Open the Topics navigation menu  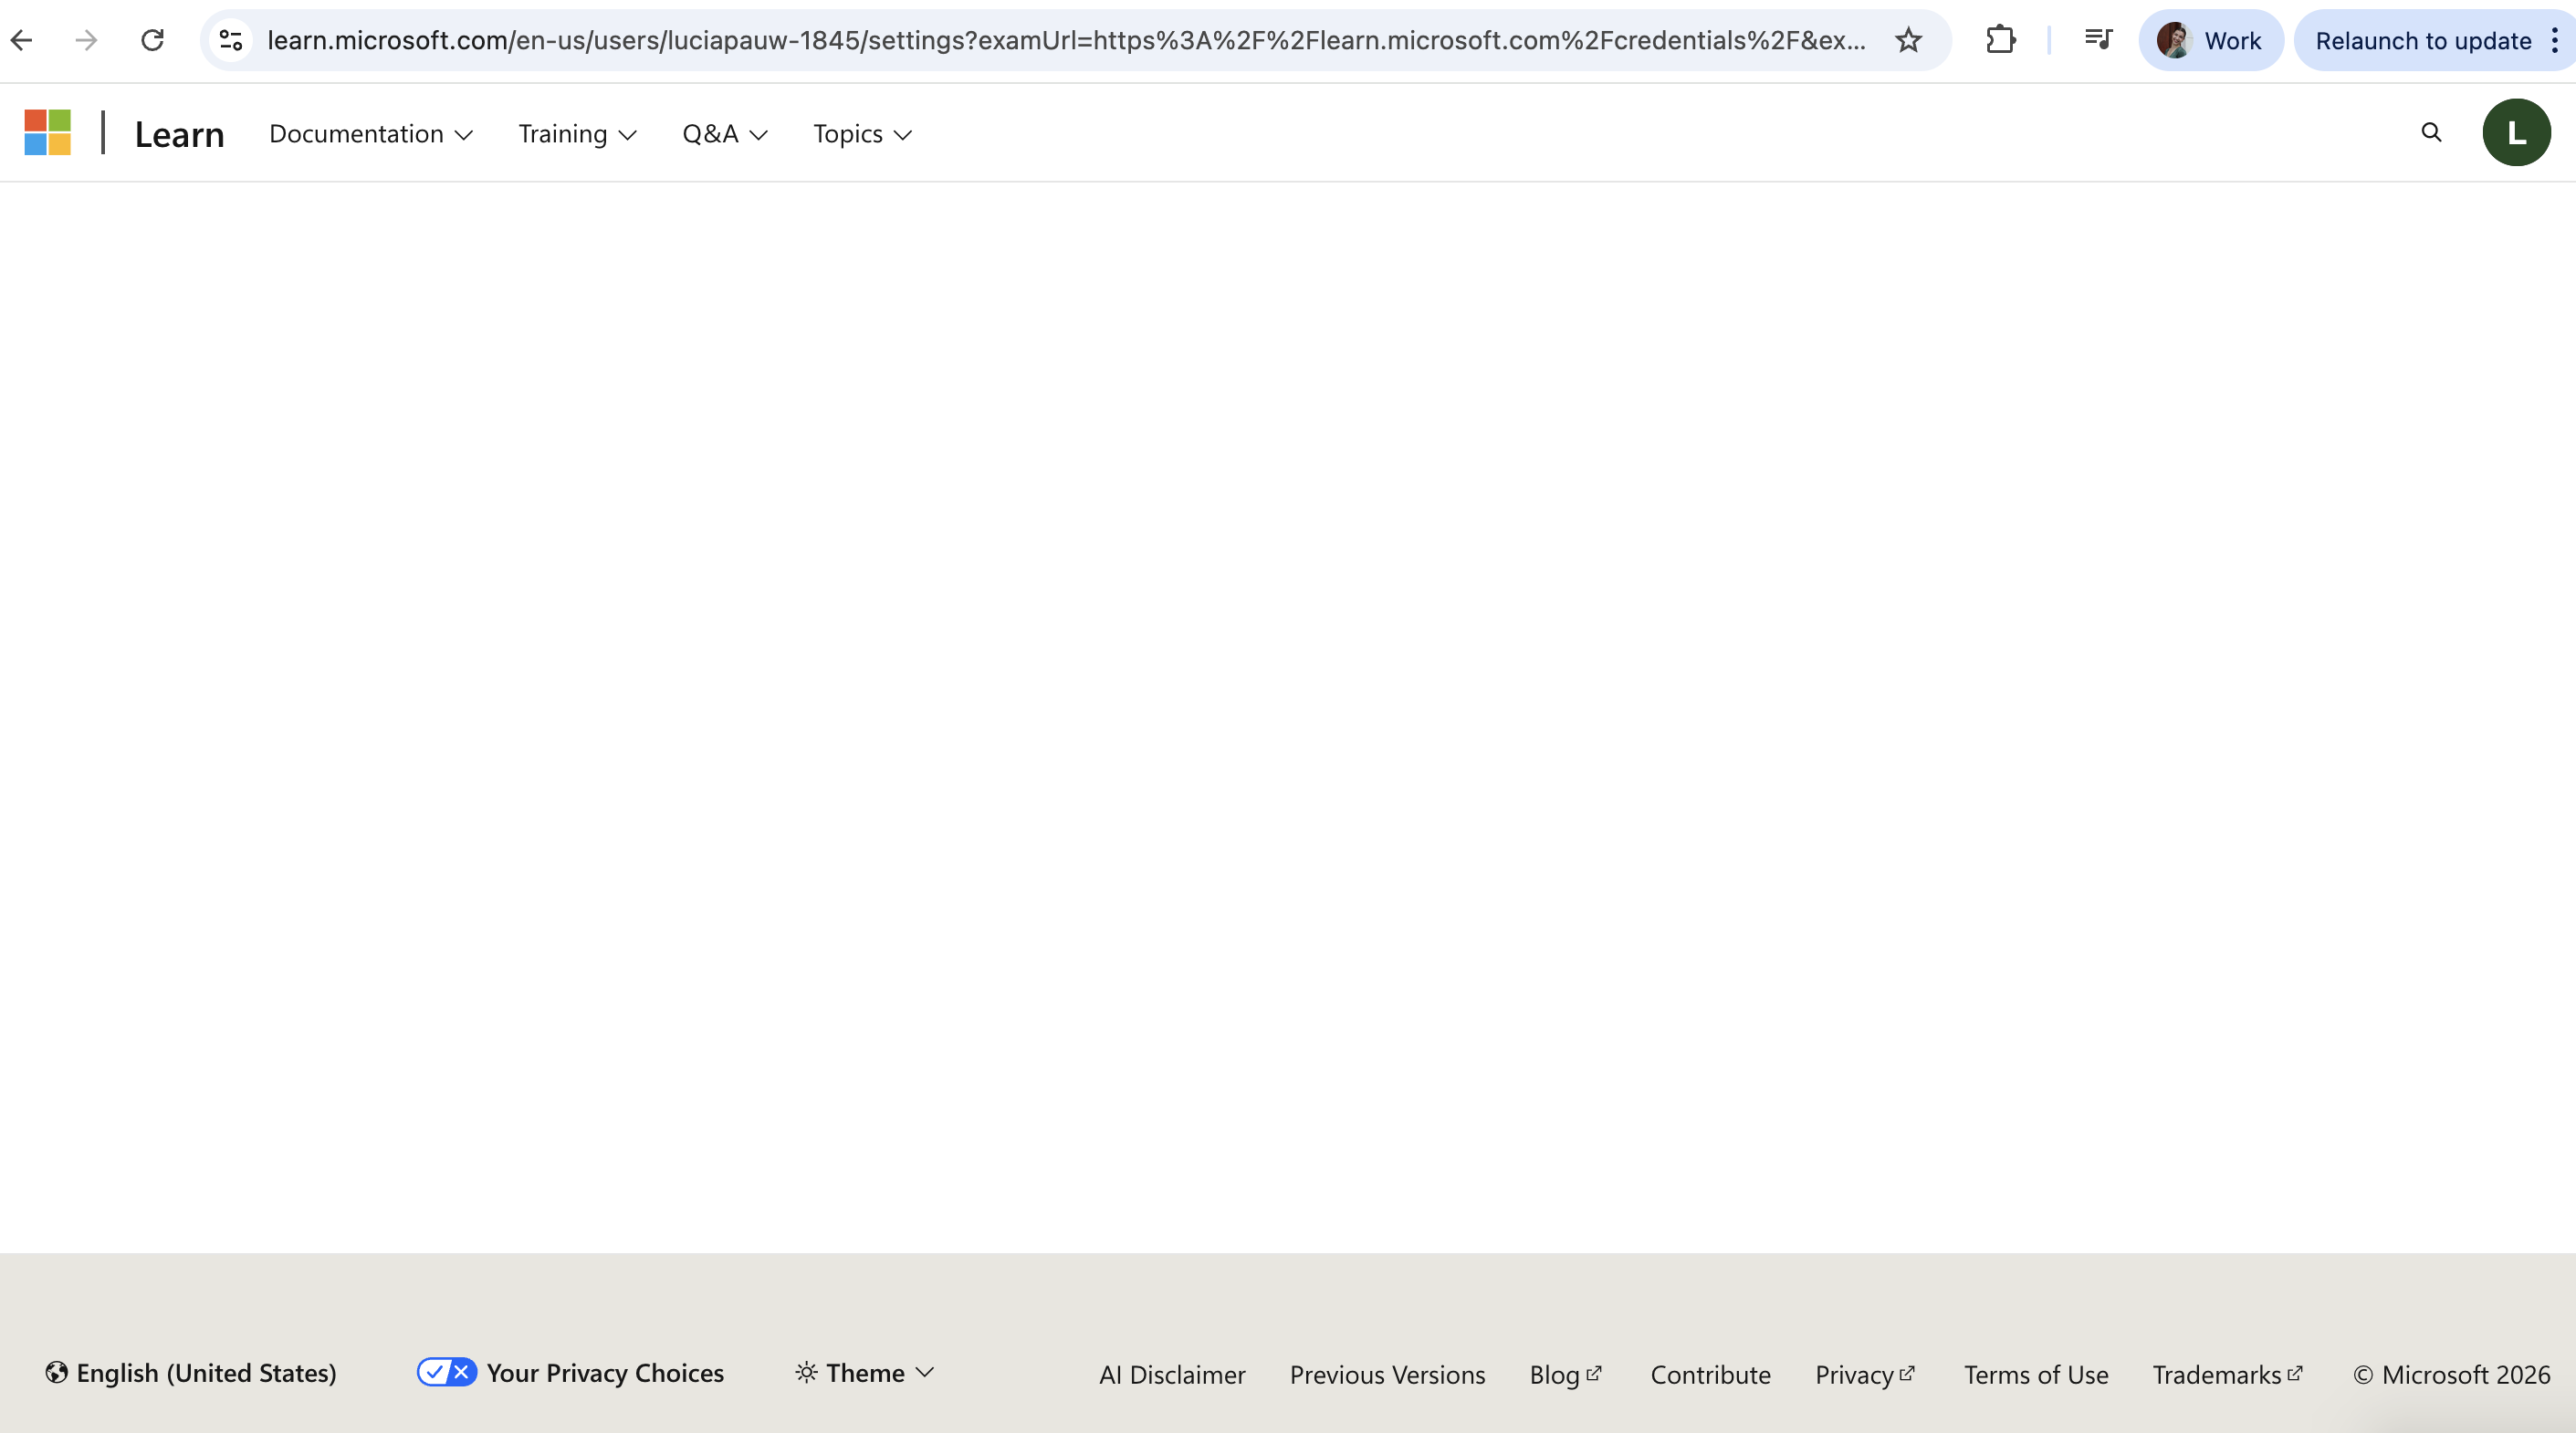[x=862, y=134]
